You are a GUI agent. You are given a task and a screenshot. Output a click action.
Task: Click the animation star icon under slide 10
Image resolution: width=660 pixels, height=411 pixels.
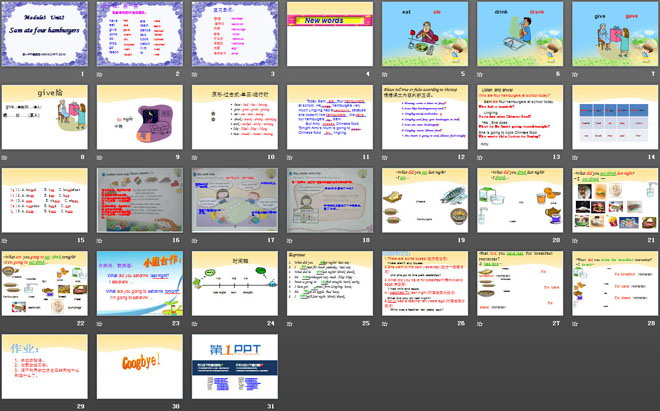[x=195, y=157]
